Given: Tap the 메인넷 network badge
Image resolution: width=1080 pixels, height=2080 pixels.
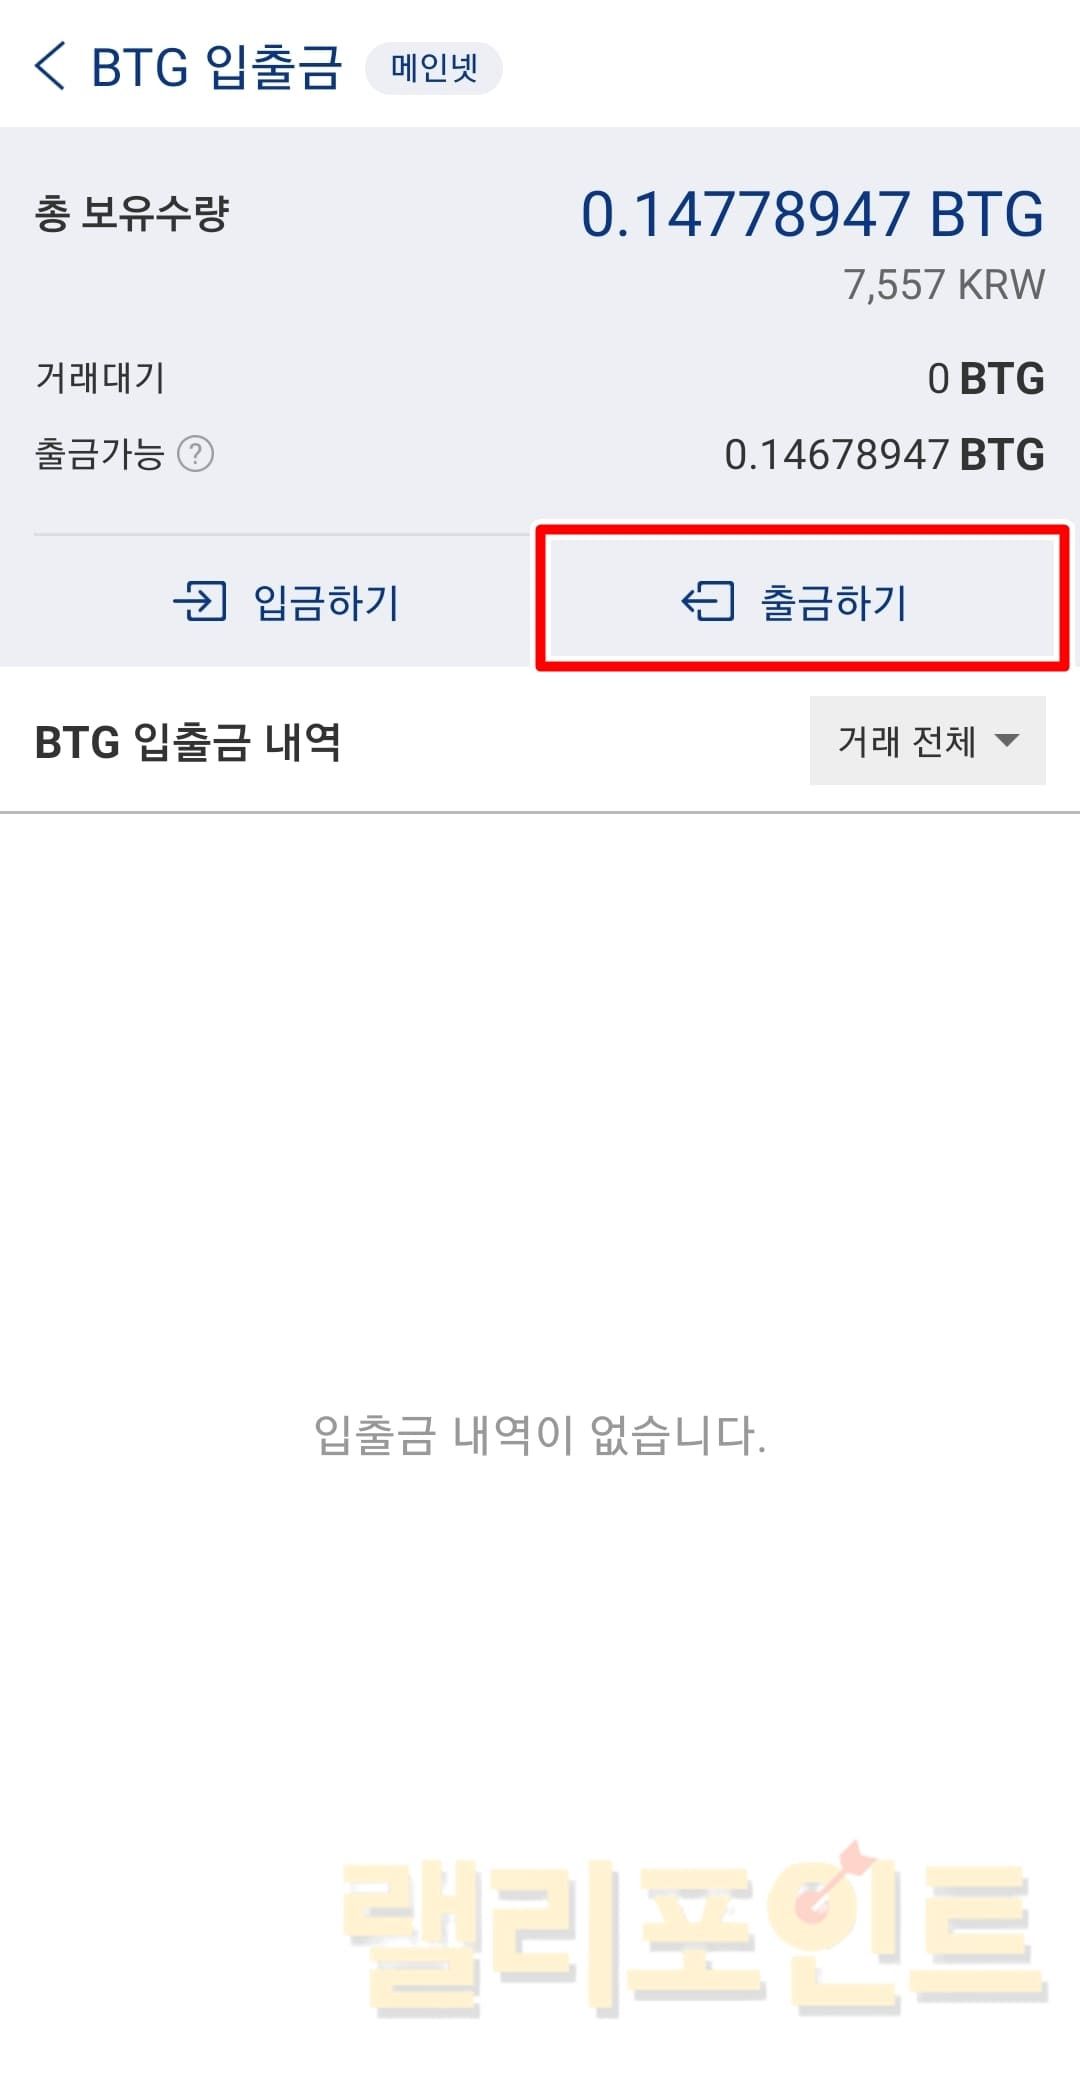Looking at the screenshot, I should click(x=434, y=68).
